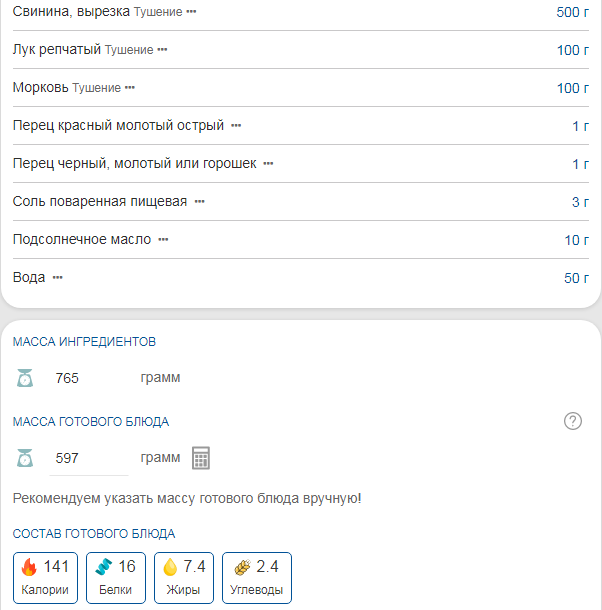
Task: Change Тушение cooking method for Лук репчатый
Action: point(129,50)
